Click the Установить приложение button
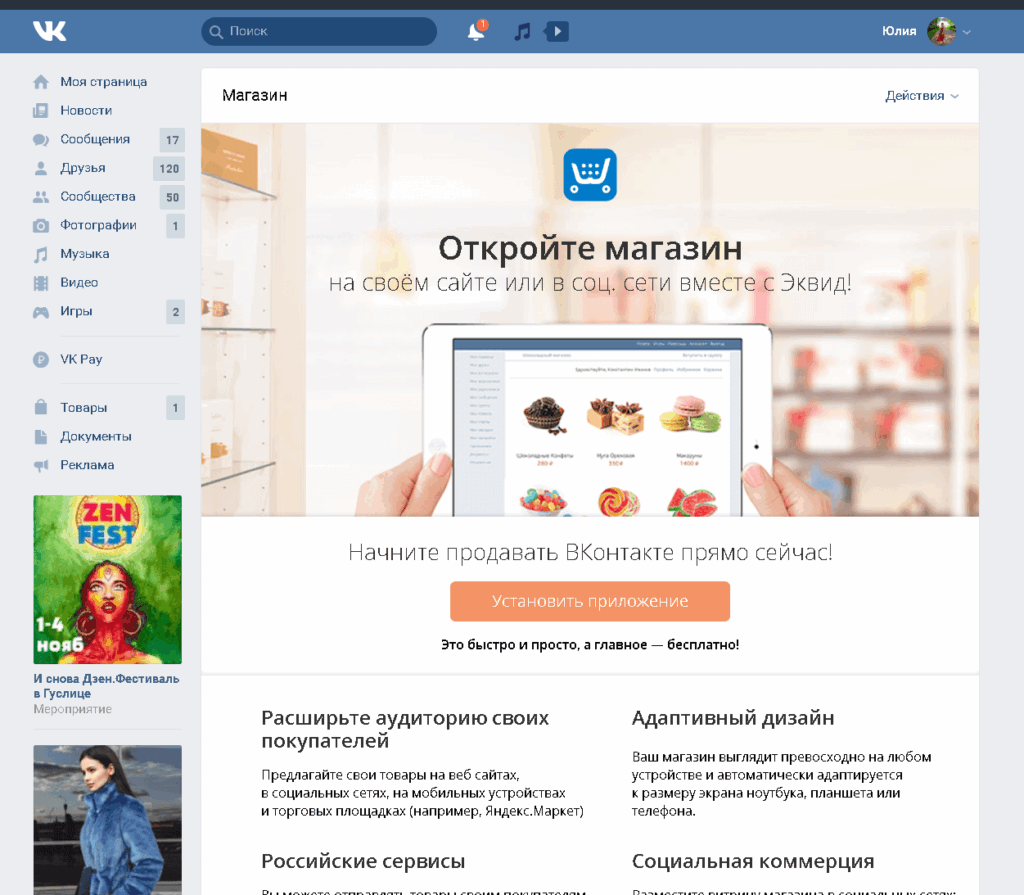Screen dimensions: 1024x895 pos(589,601)
